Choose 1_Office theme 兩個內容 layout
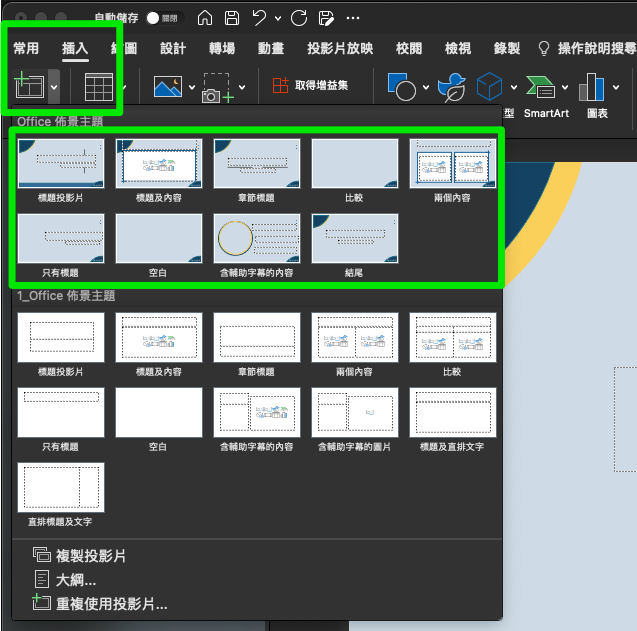 click(355, 337)
